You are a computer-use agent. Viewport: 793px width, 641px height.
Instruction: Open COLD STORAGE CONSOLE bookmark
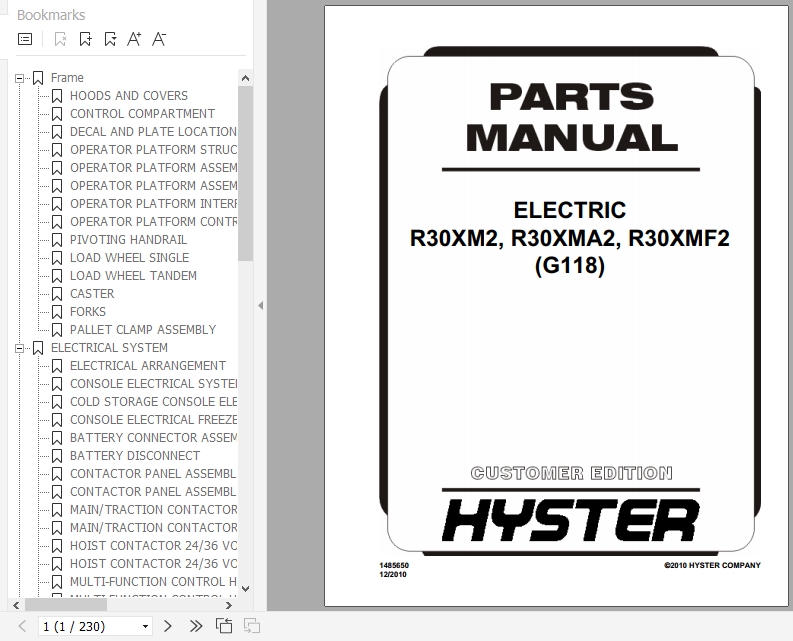[153, 402]
